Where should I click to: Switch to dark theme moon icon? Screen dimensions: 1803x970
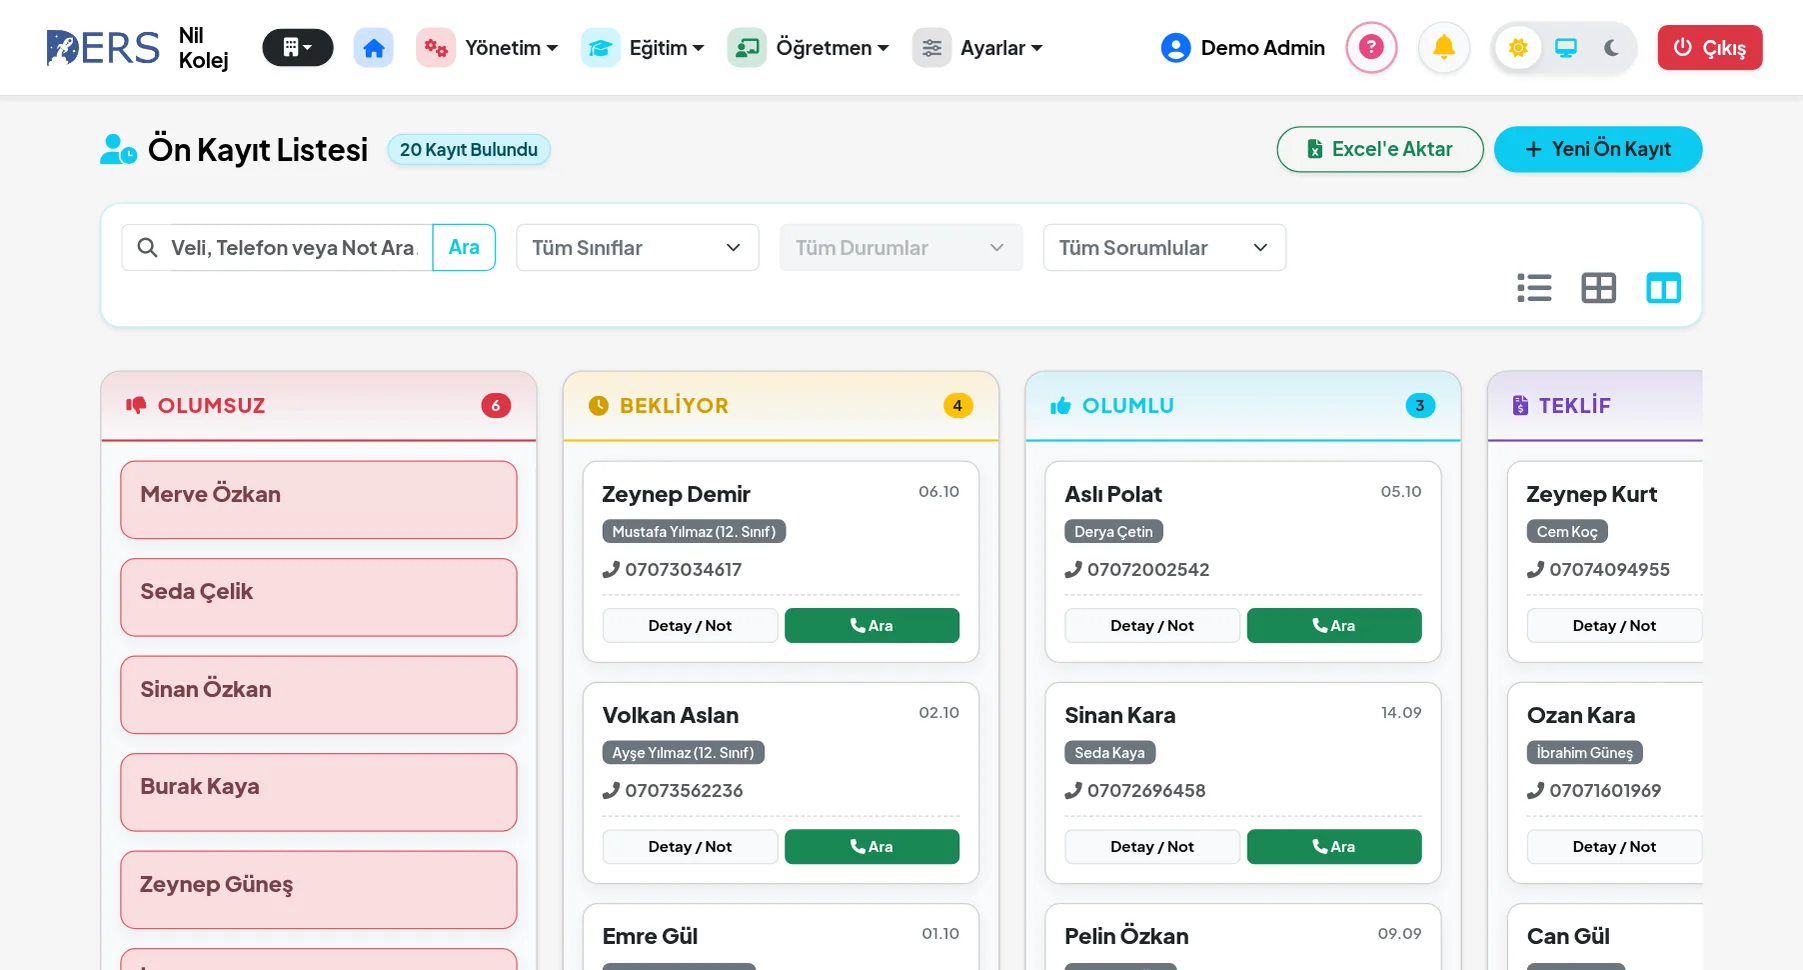[1611, 48]
